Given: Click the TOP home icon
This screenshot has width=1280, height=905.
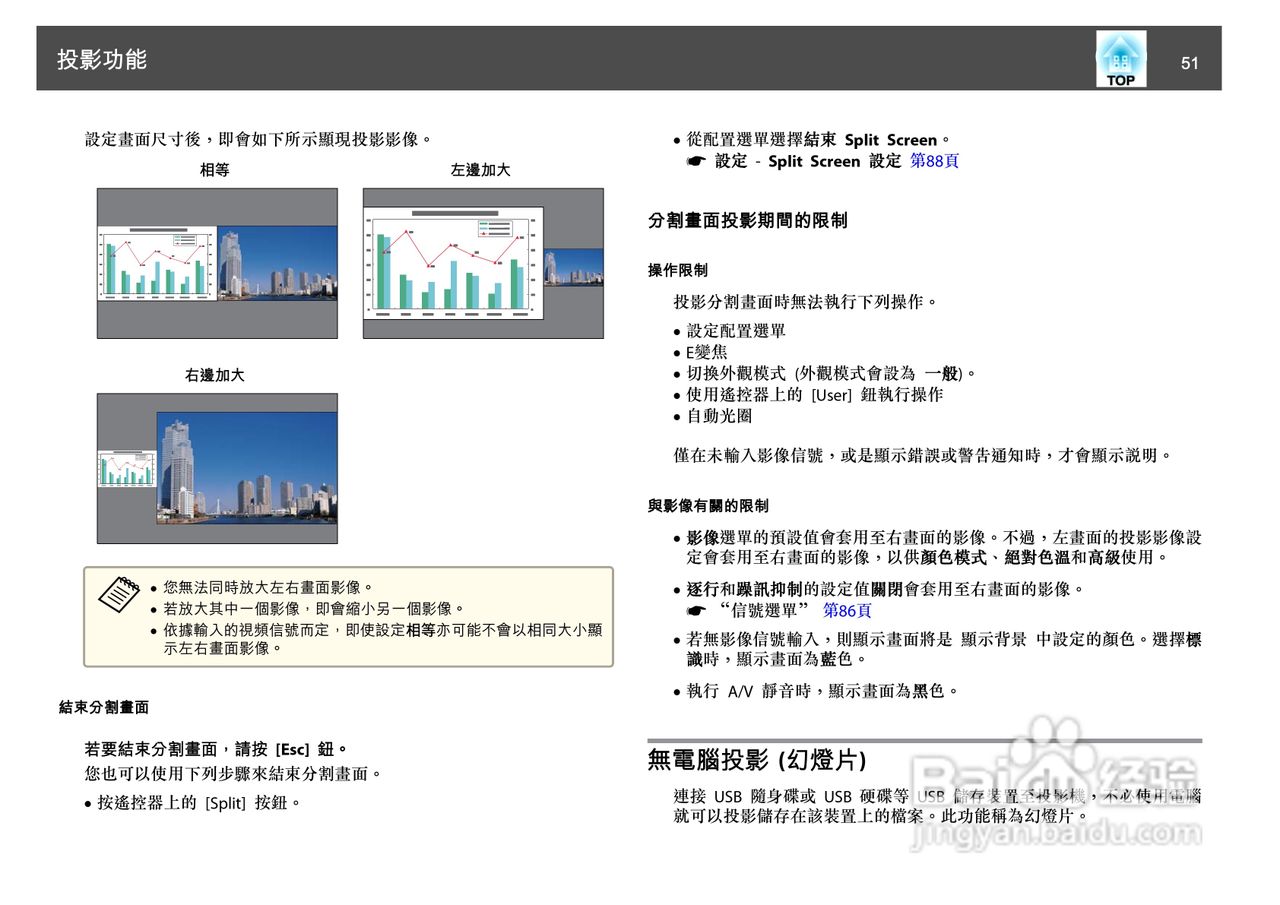Looking at the screenshot, I should 1121,59.
